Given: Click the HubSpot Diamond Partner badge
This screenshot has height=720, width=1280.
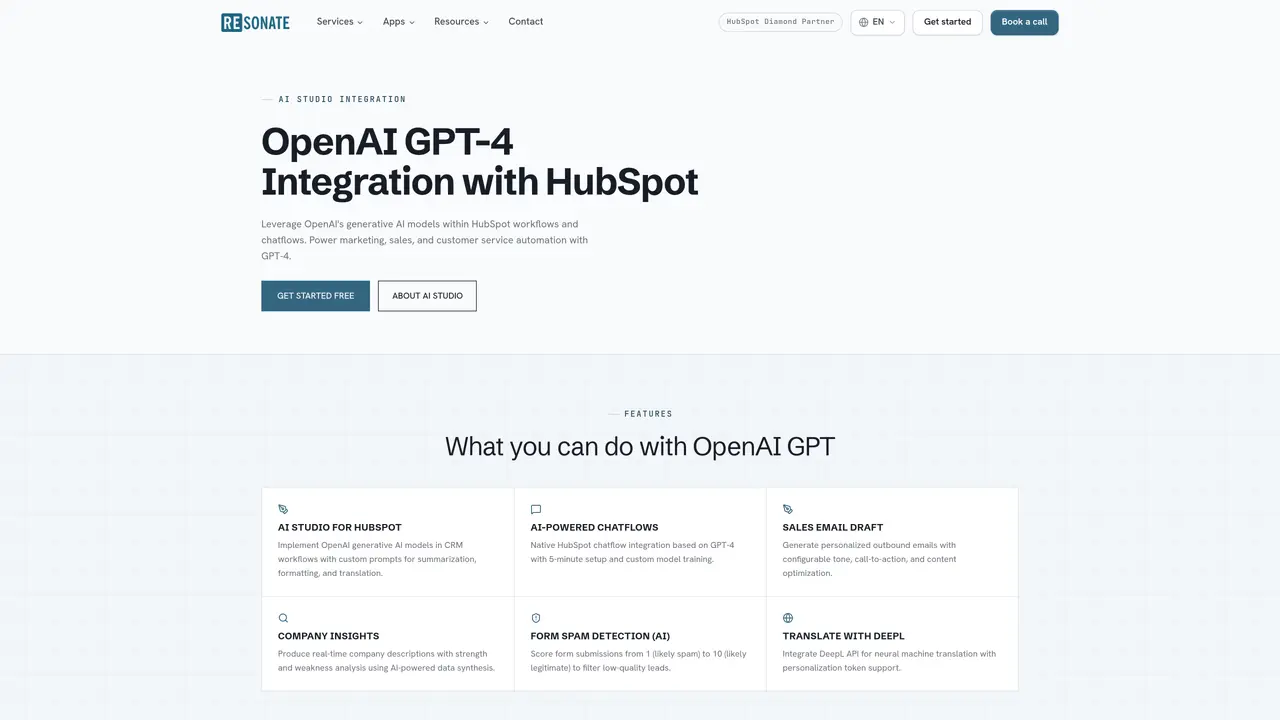Looking at the screenshot, I should [780, 22].
